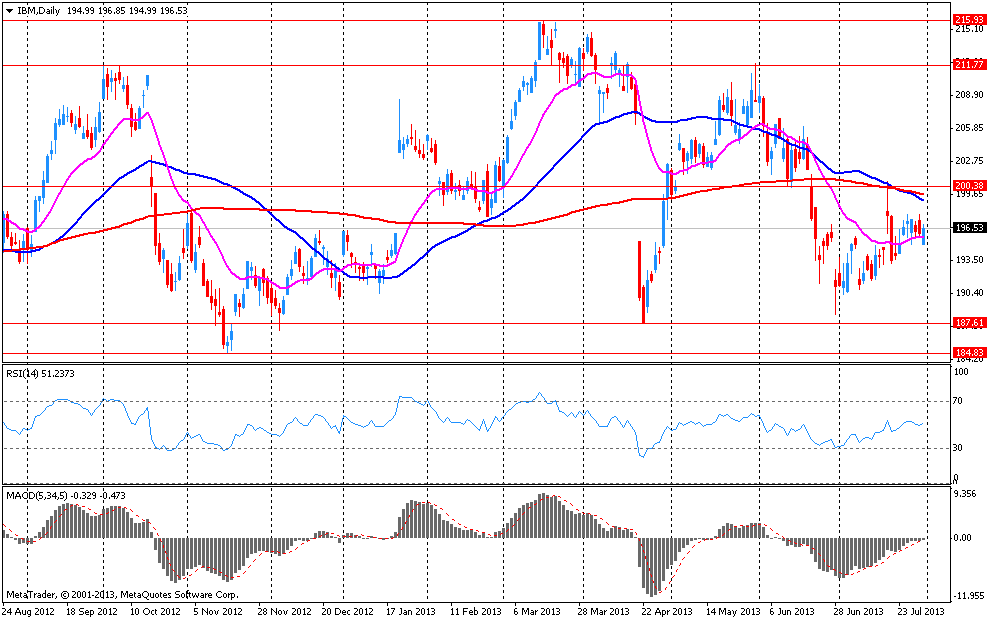
Task: Click the 10 Oct 2012 date label
Action: coord(155,612)
